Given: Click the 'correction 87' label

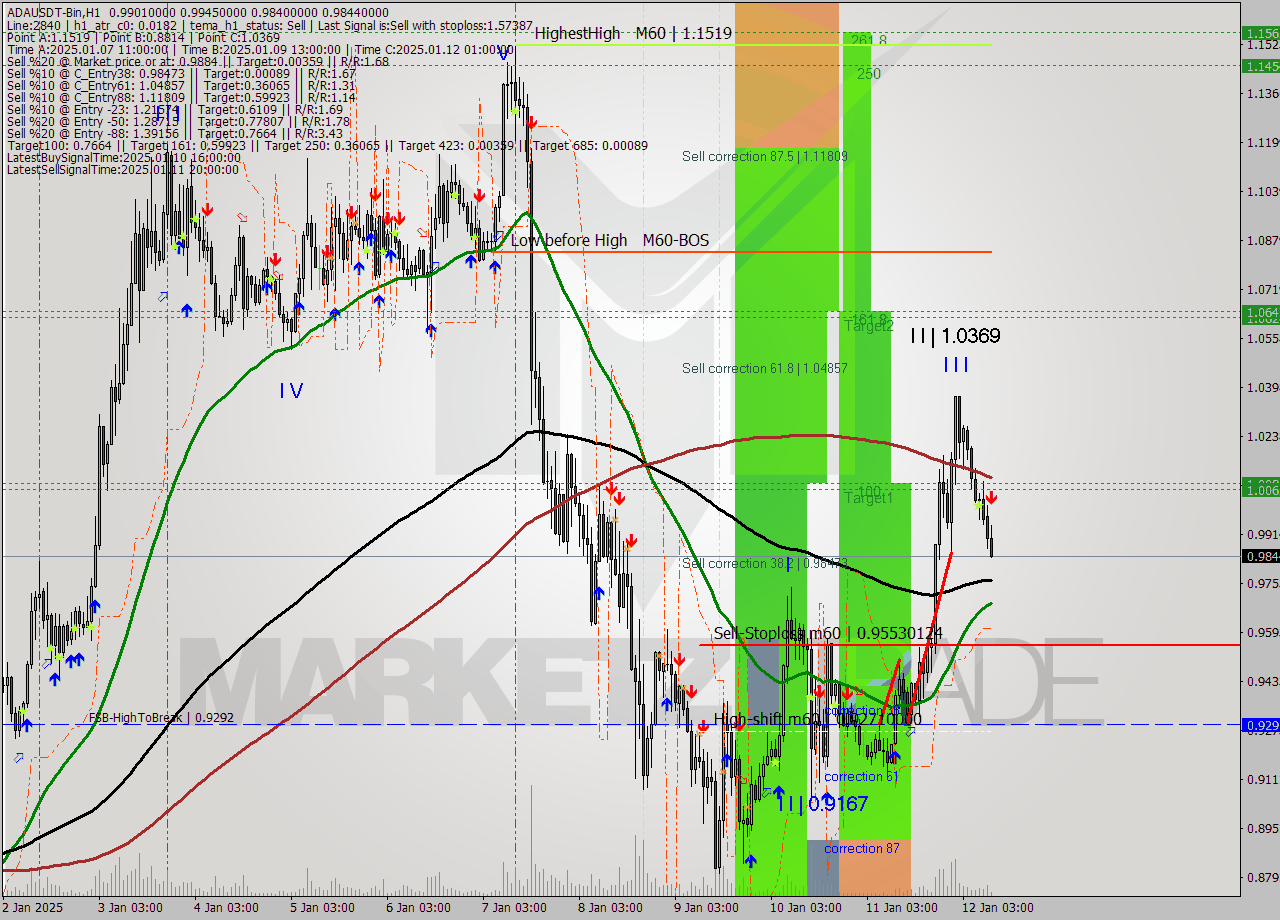Looking at the screenshot, I should point(861,848).
